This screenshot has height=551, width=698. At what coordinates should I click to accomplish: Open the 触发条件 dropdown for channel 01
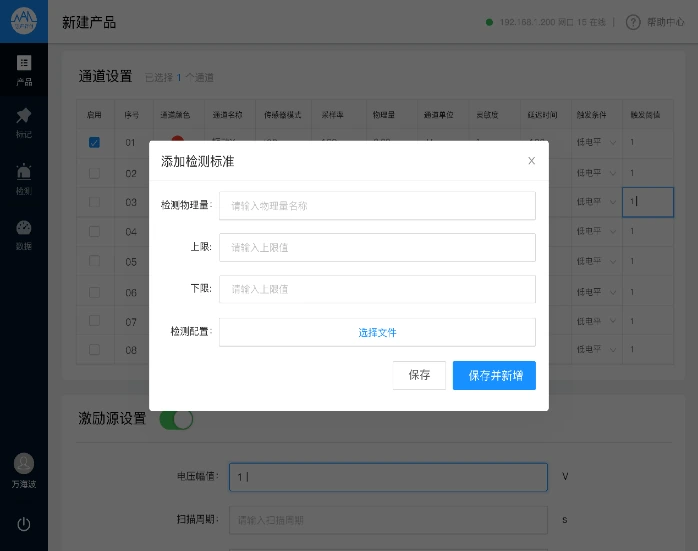coord(597,142)
